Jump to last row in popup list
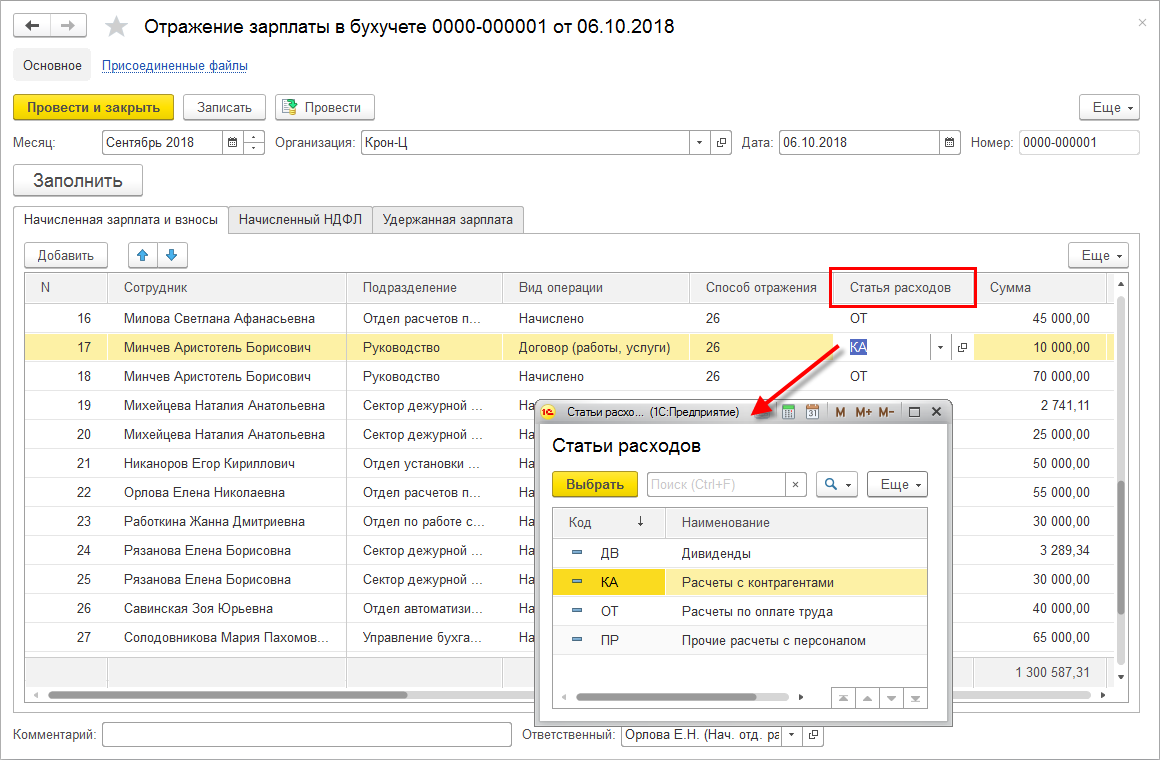 coord(915,699)
